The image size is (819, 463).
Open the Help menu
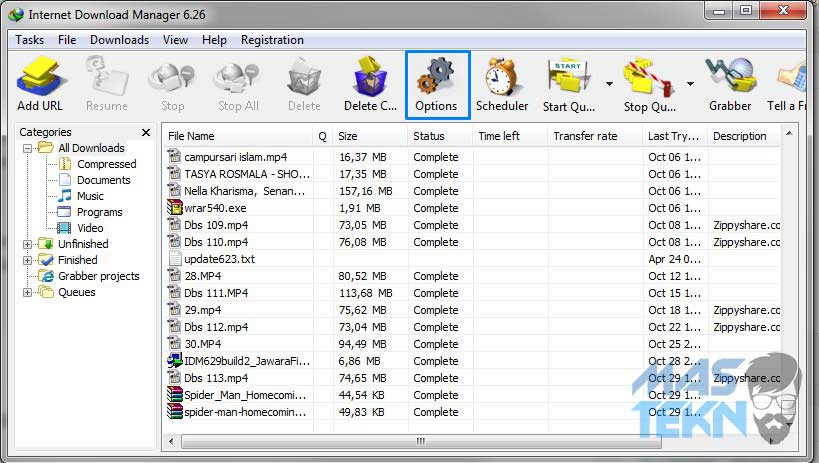[214, 40]
